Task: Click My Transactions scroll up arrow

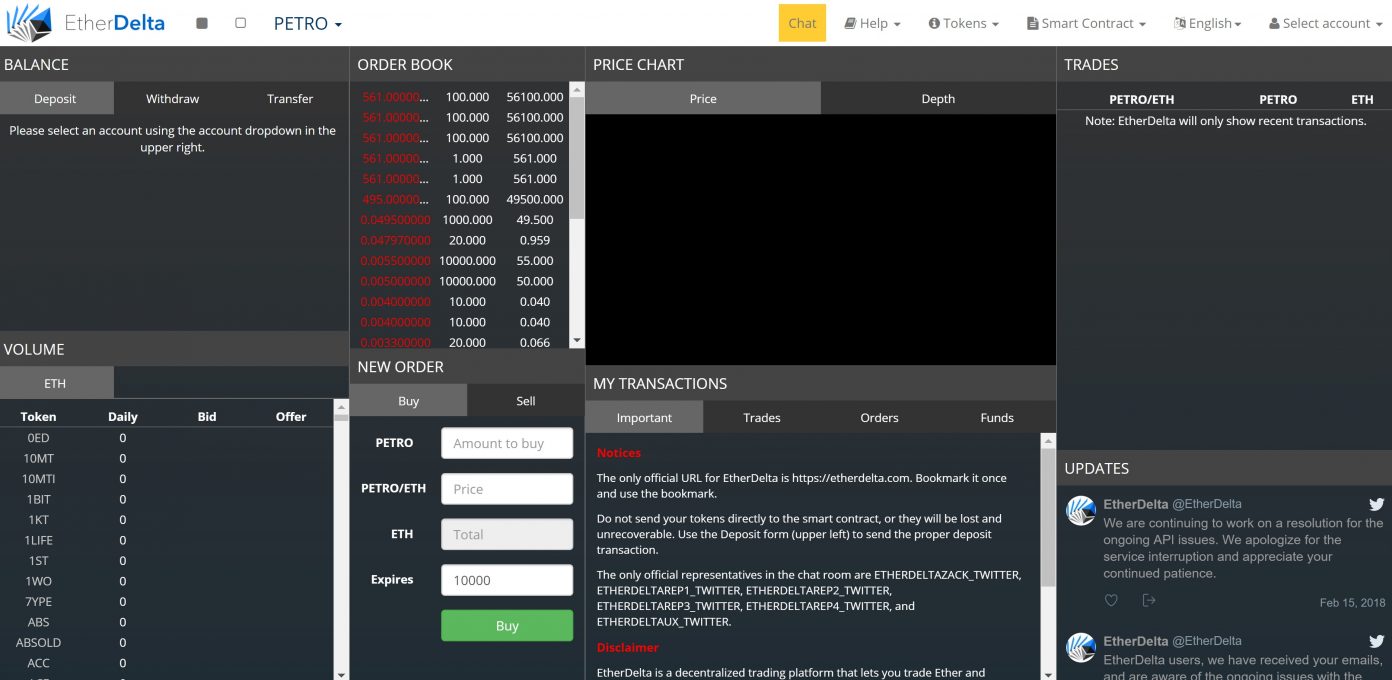Action: pos(1048,440)
